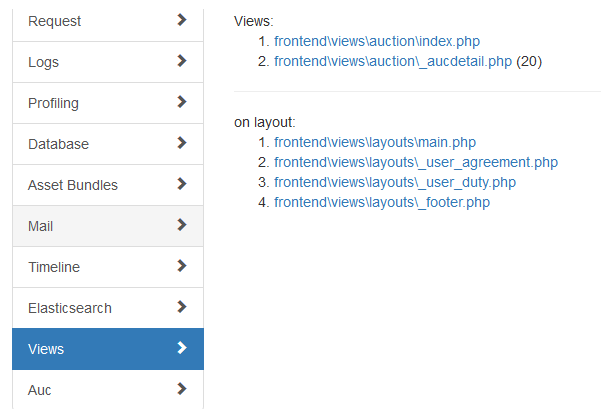Click the chevron arrow in Mail row
601x409 pixels.
click(181, 225)
